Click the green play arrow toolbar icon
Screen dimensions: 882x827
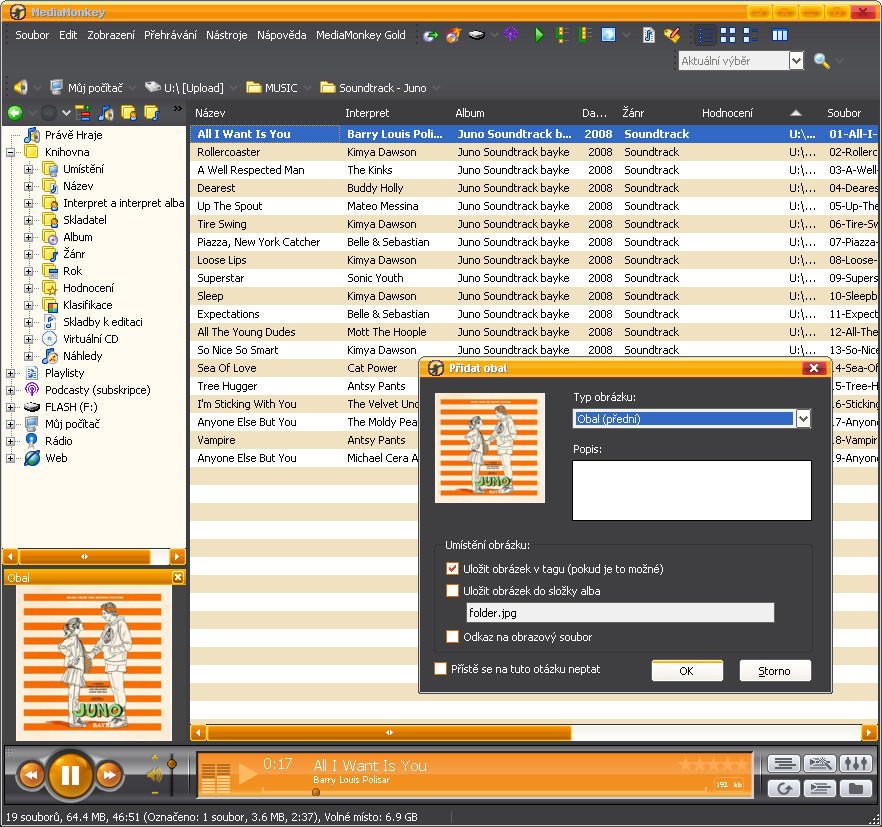click(x=539, y=35)
